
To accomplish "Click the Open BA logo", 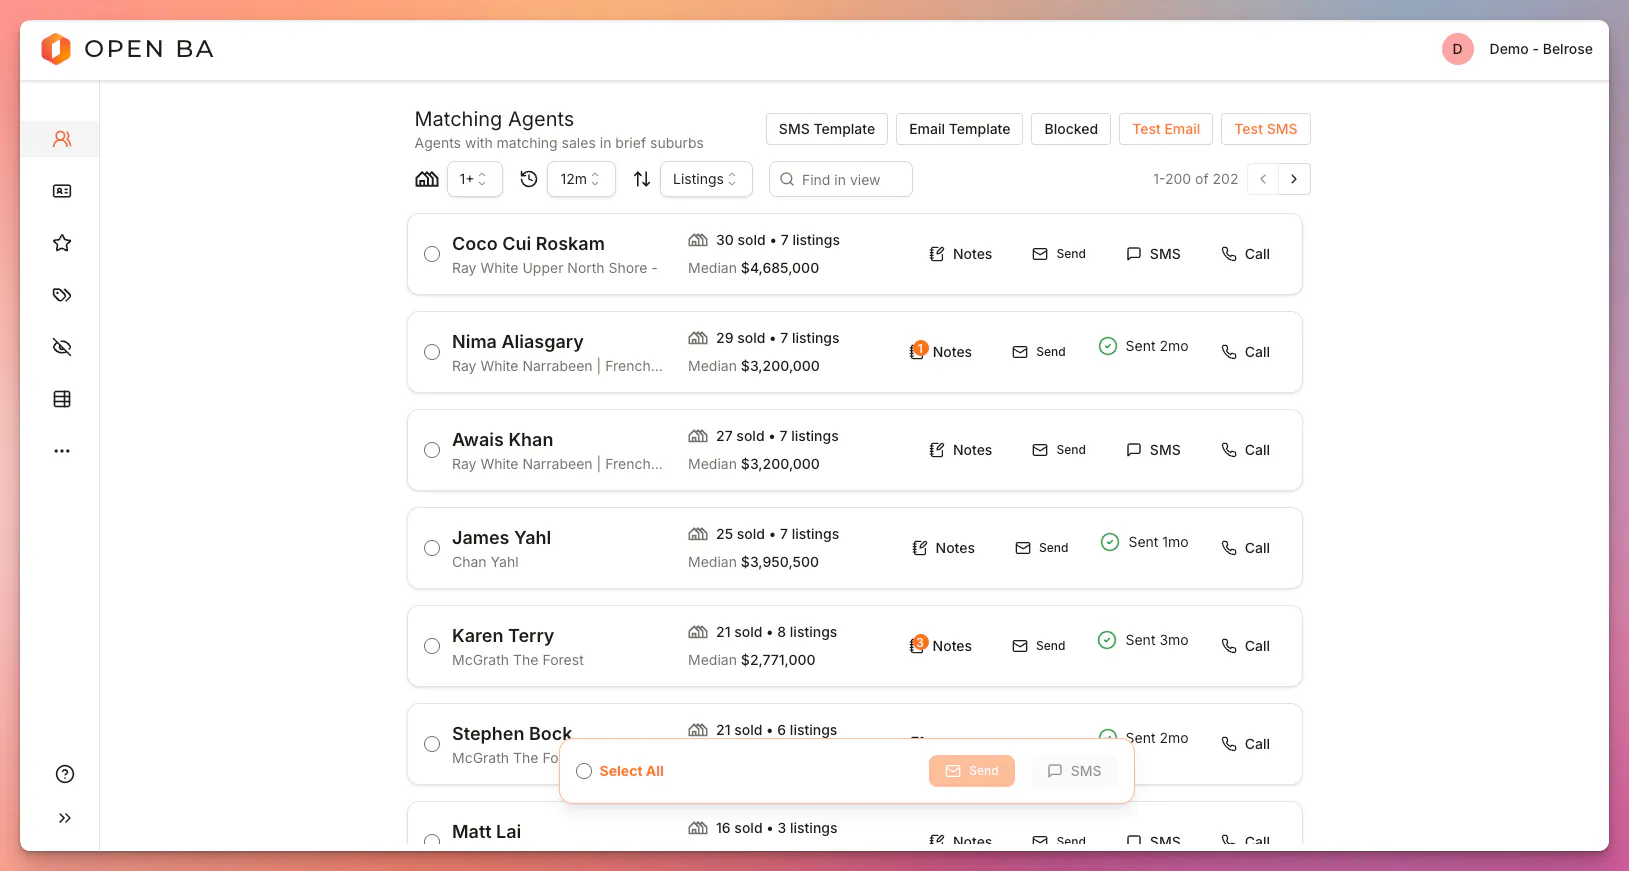I will [127, 49].
